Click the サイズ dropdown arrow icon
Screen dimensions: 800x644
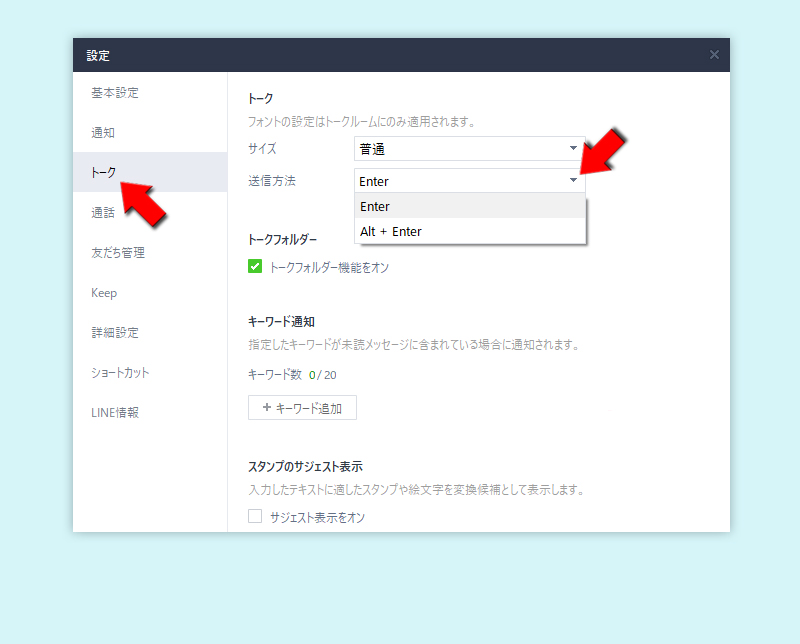coord(572,148)
